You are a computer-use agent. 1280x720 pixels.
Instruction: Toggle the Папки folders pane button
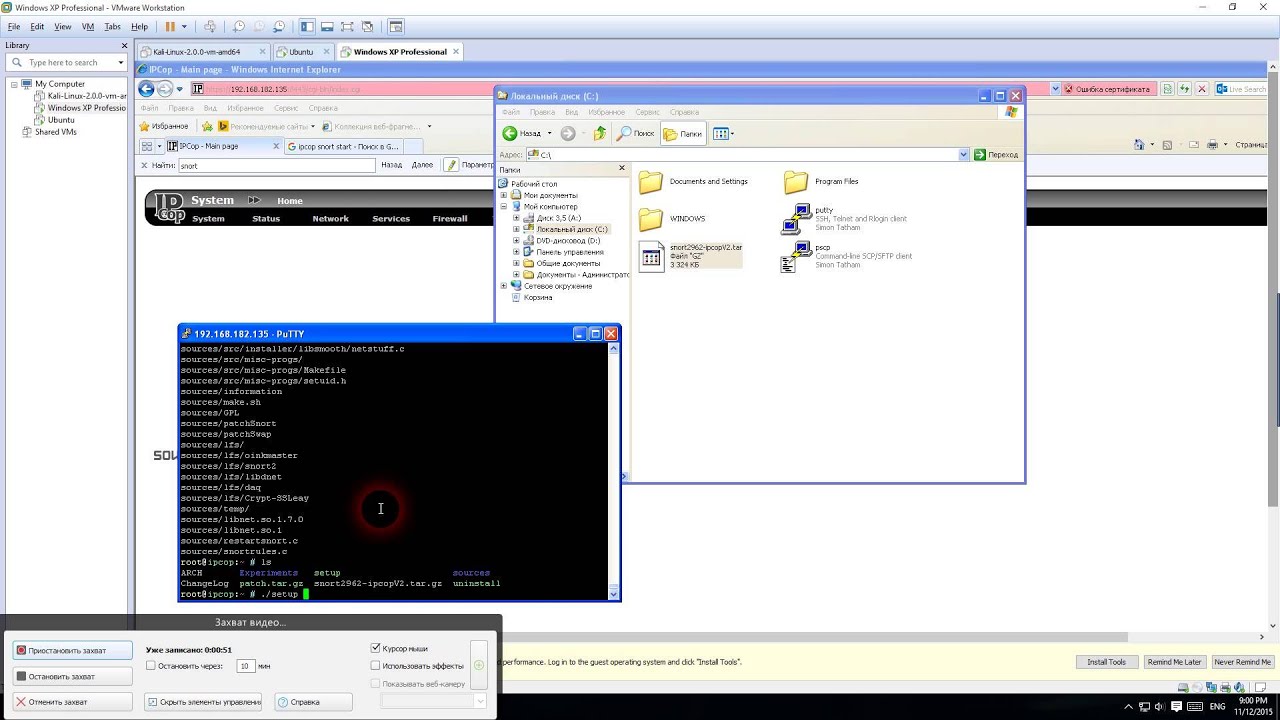coord(684,133)
